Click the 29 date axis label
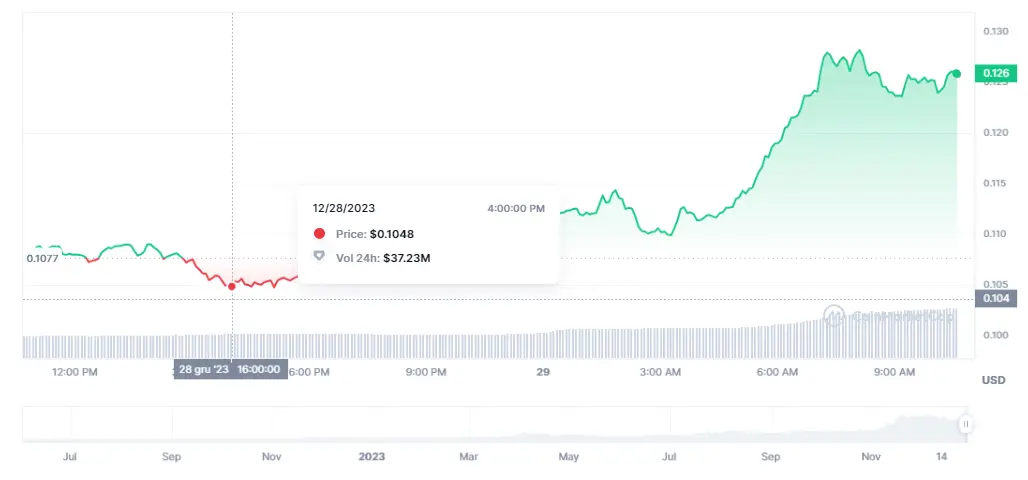This screenshot has width=1028, height=480. pyautogui.click(x=543, y=372)
